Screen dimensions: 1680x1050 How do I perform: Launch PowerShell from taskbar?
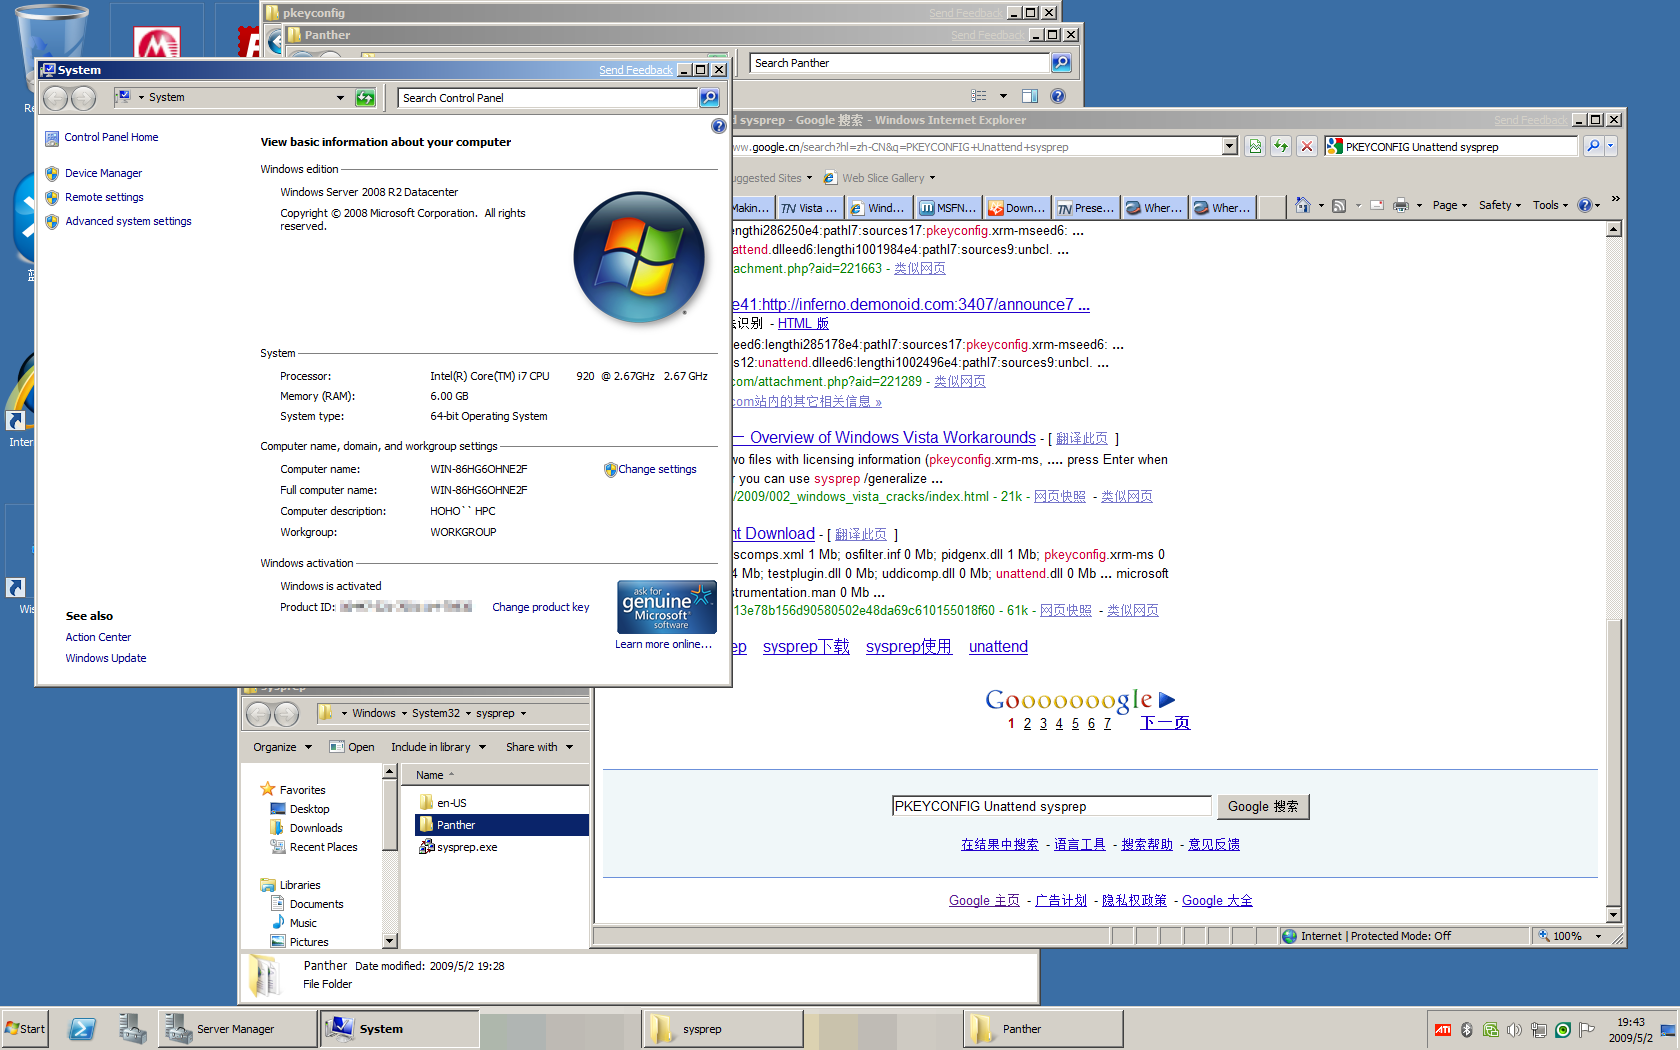82,1028
